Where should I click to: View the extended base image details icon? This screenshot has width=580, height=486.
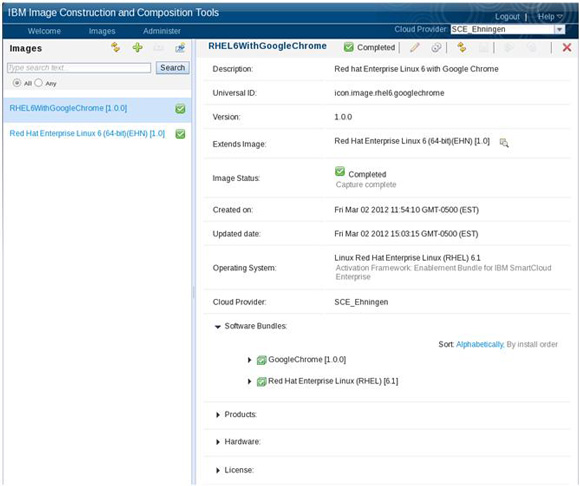504,142
